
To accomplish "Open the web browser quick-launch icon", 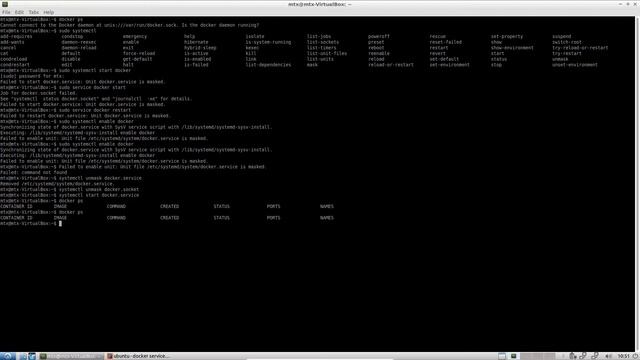I will [32, 356].
